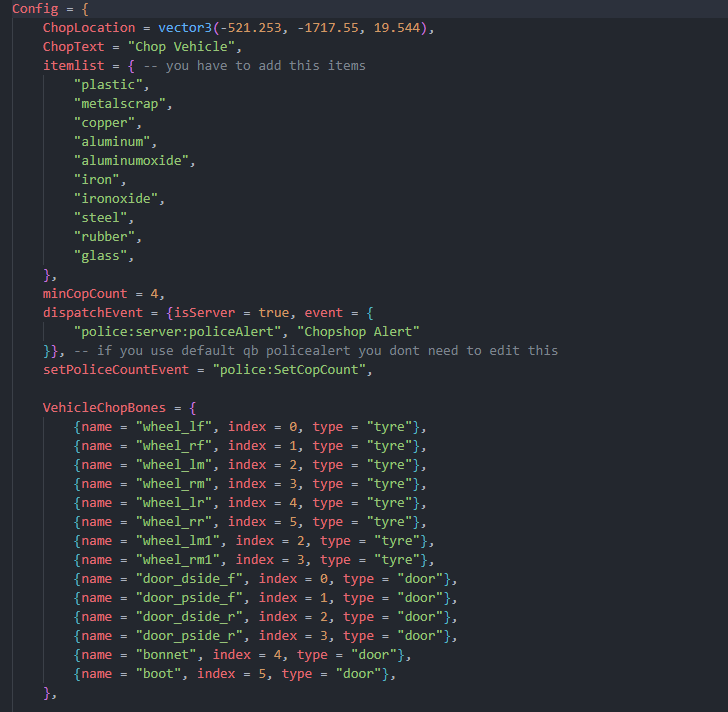Image resolution: width=728 pixels, height=712 pixels.
Task: Click the "aluminum" item string
Action: click(112, 142)
